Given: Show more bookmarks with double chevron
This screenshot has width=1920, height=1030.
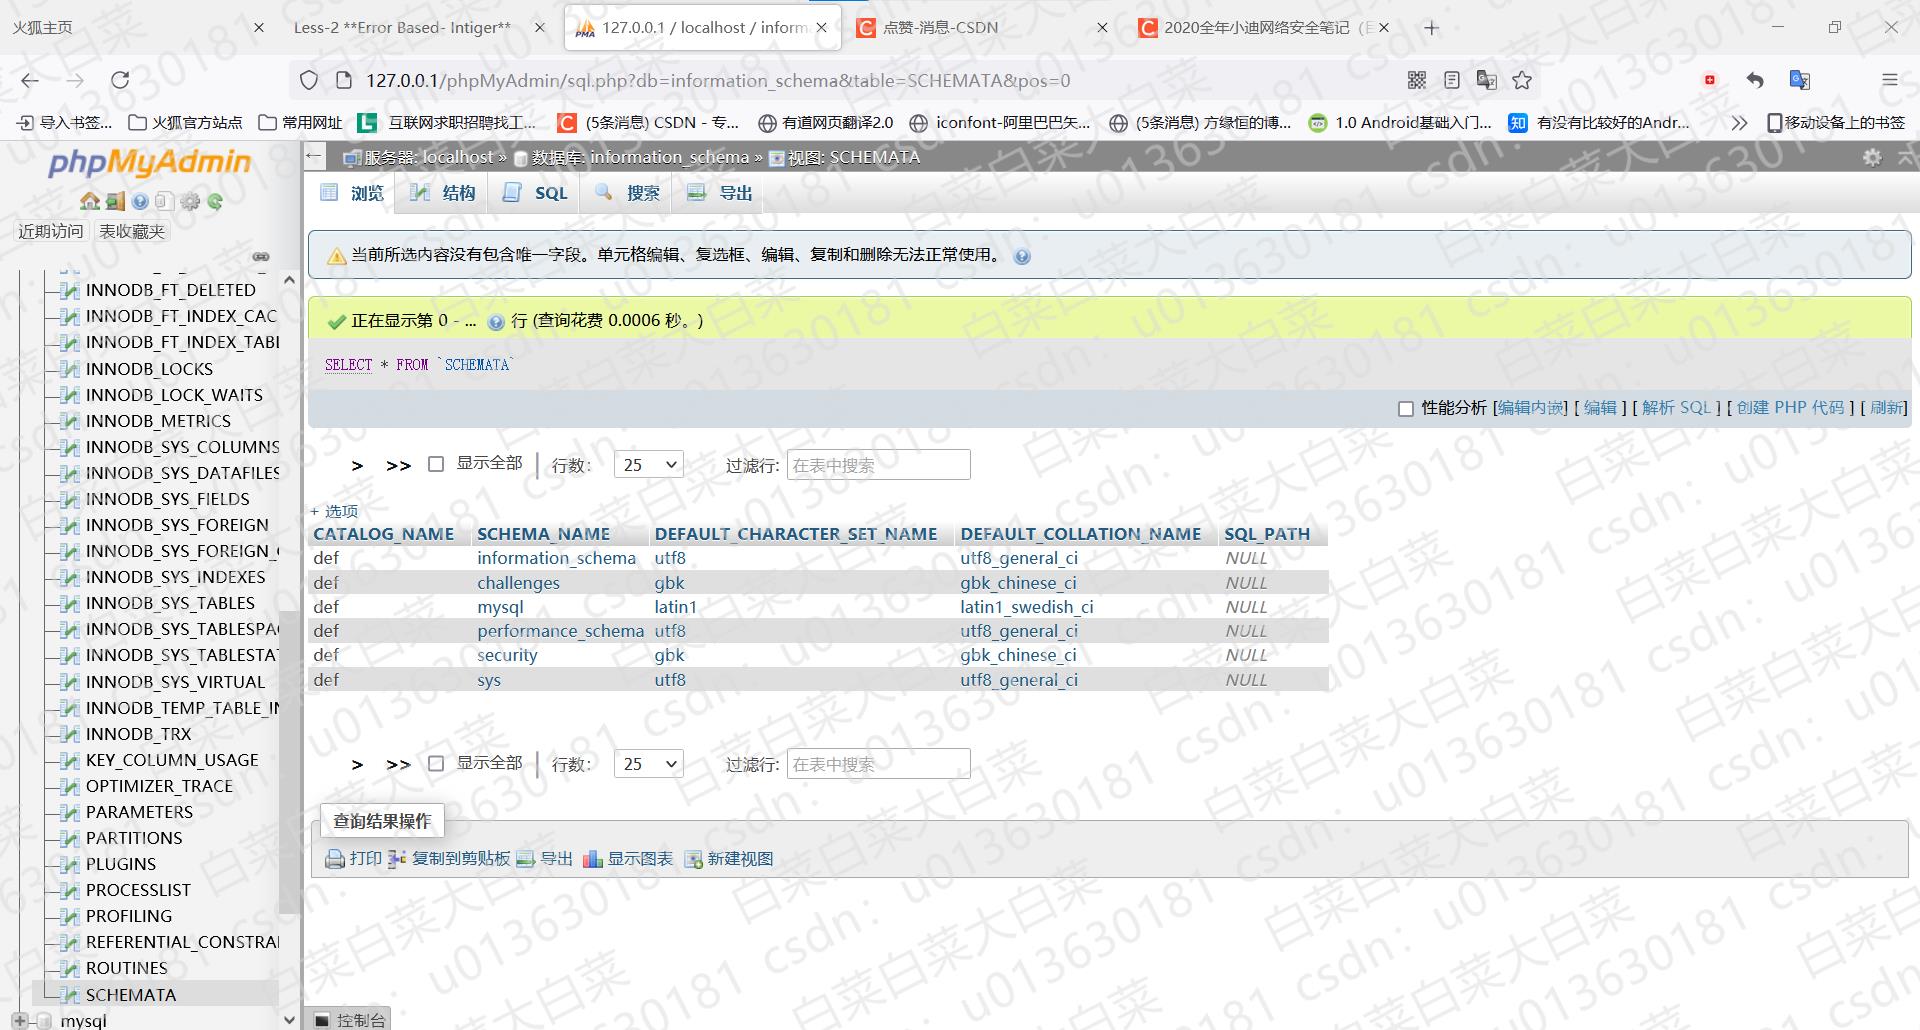Looking at the screenshot, I should (1739, 122).
